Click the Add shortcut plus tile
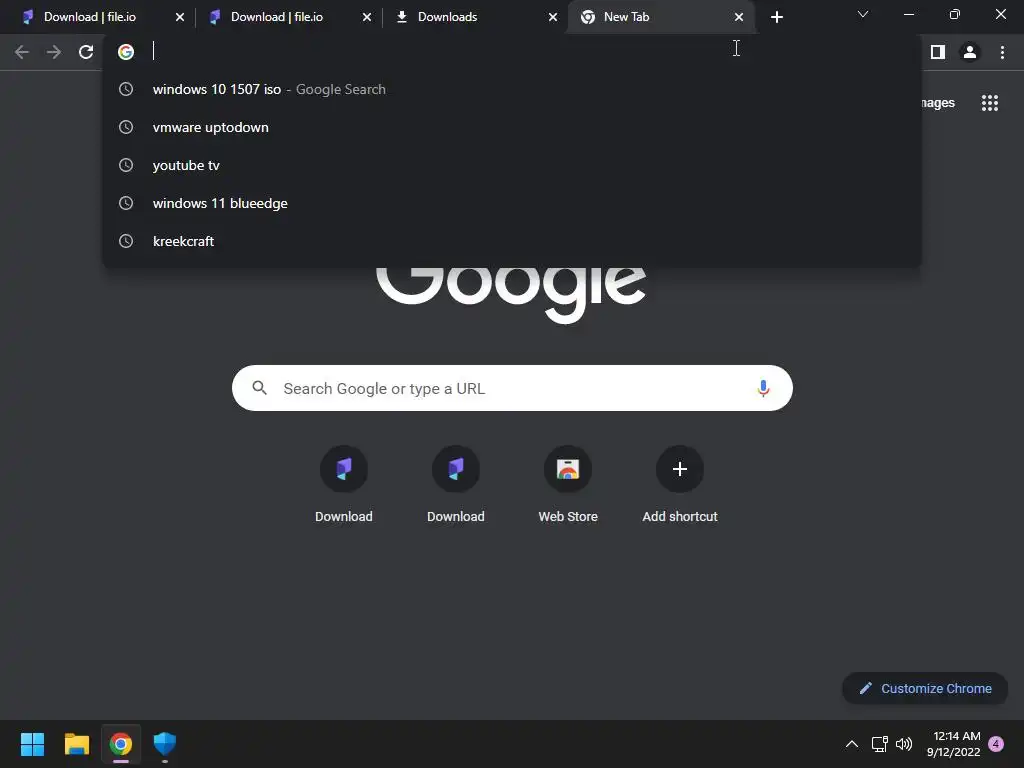This screenshot has width=1024, height=768. pos(680,484)
